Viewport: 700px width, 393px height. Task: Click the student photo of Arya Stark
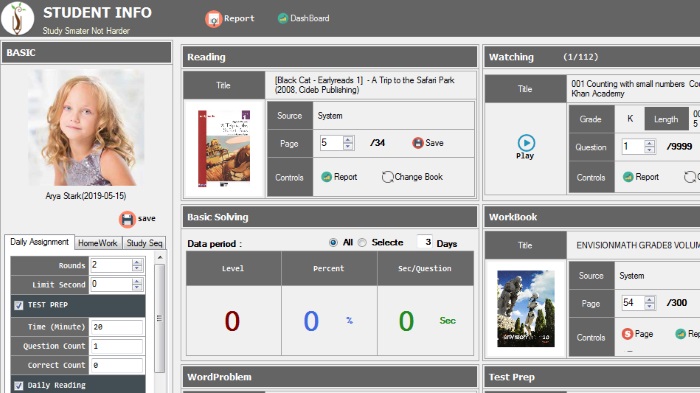click(x=86, y=127)
